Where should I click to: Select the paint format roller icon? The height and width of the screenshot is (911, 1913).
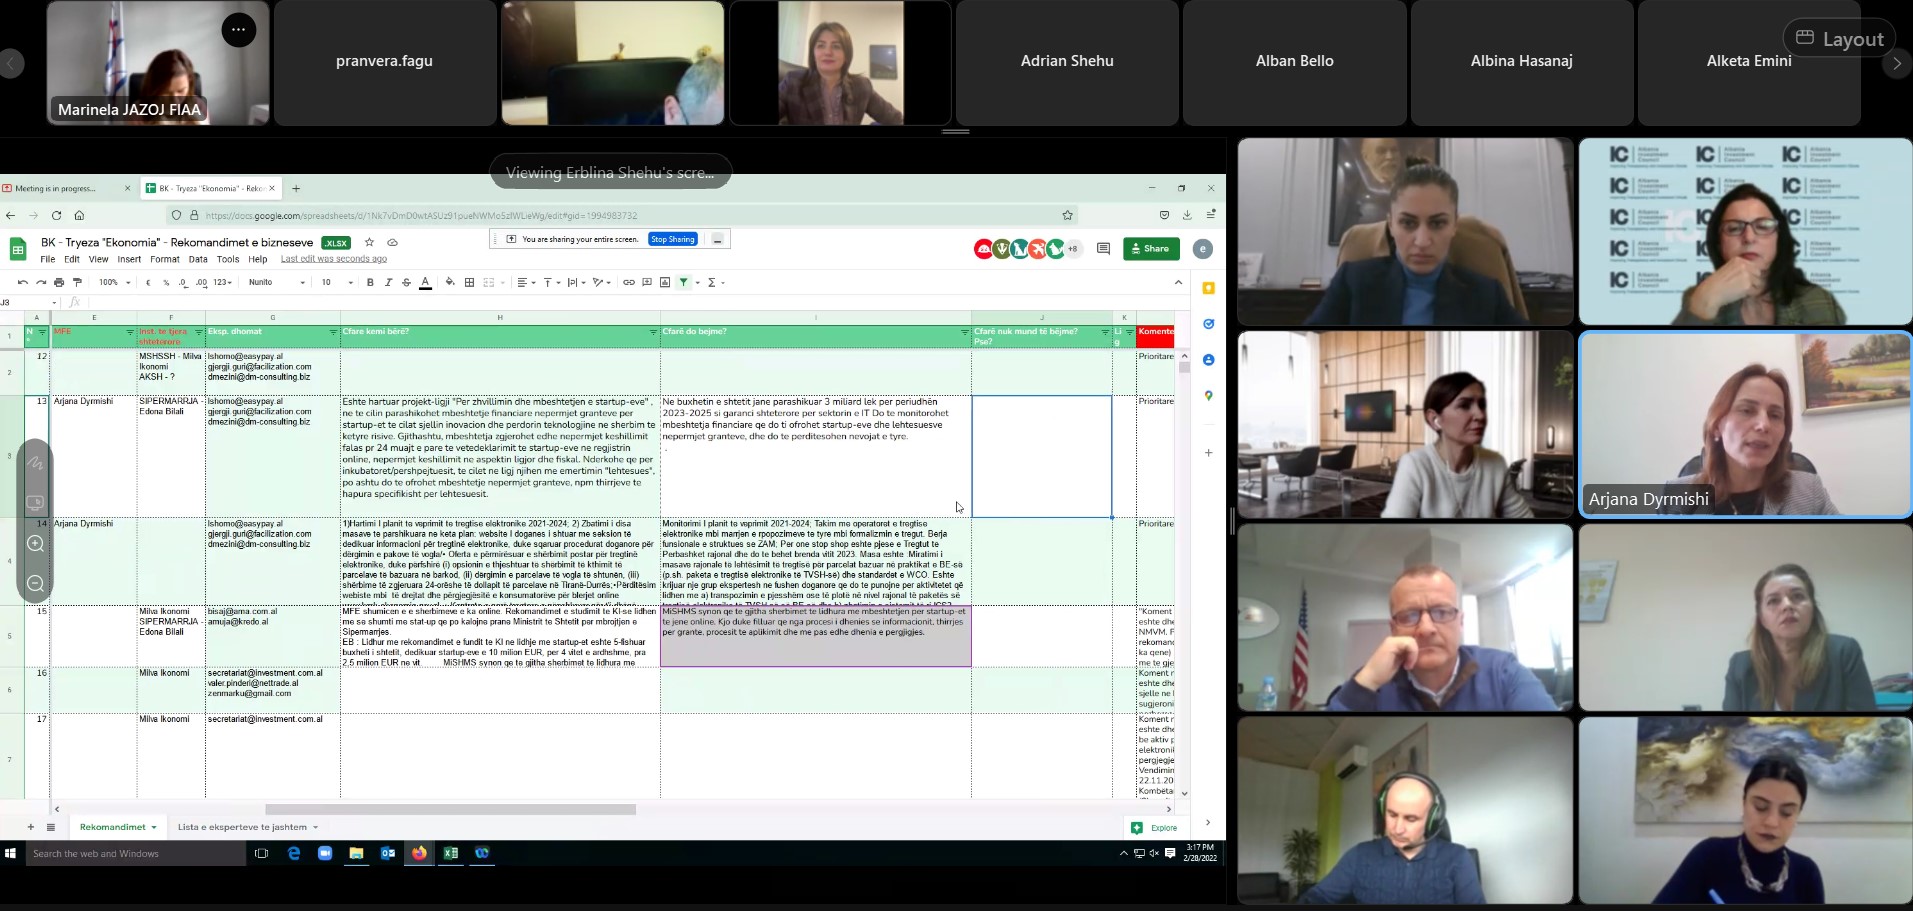pos(77,283)
